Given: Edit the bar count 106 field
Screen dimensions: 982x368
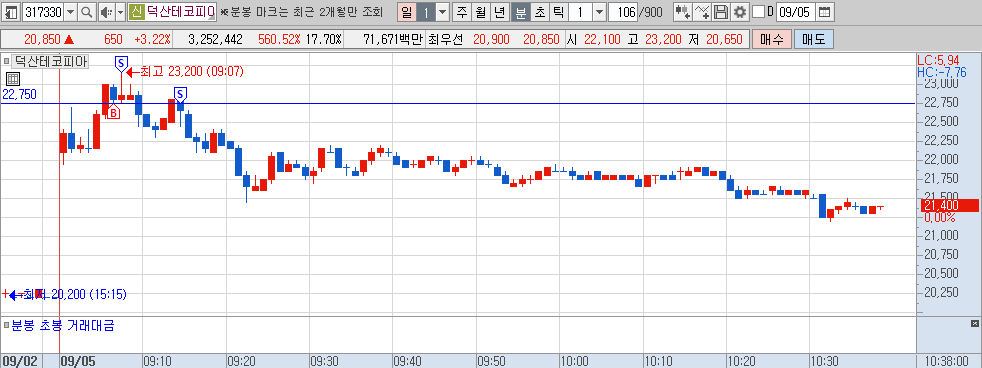Looking at the screenshot, I should [x=623, y=12].
